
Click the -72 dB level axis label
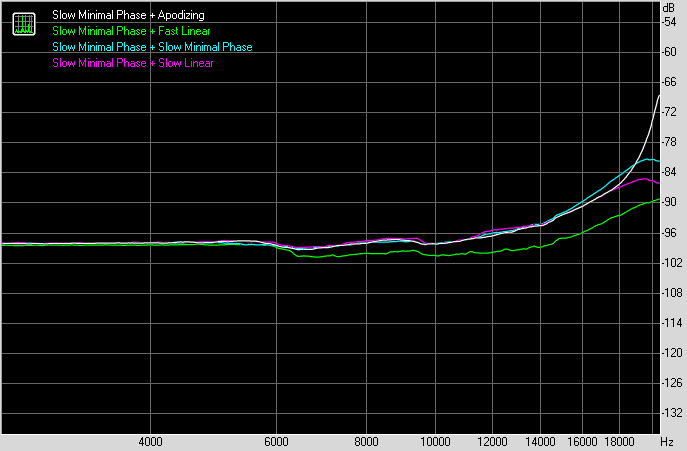671,112
